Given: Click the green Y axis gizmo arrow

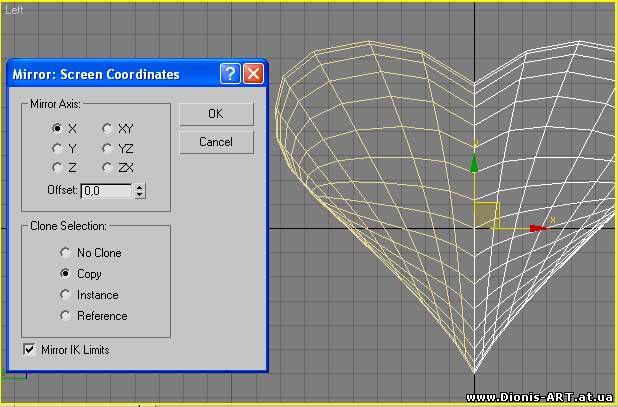Looking at the screenshot, I should pos(474,163).
